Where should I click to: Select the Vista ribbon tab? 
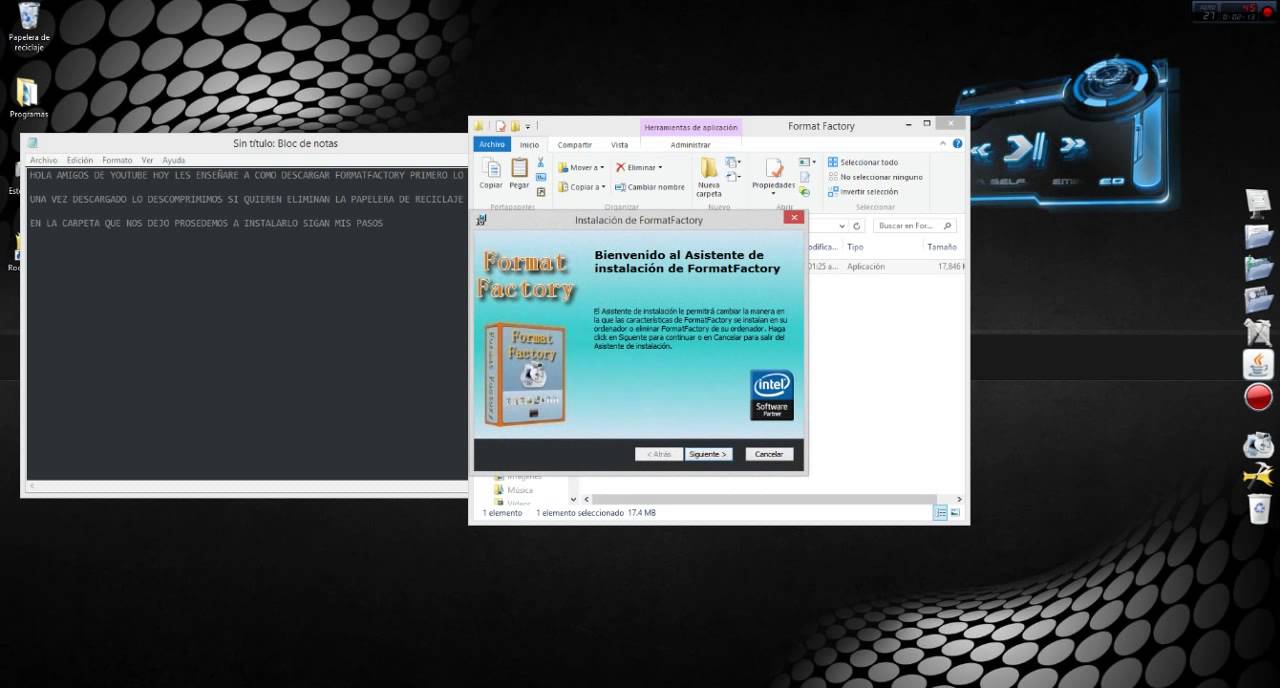620,145
